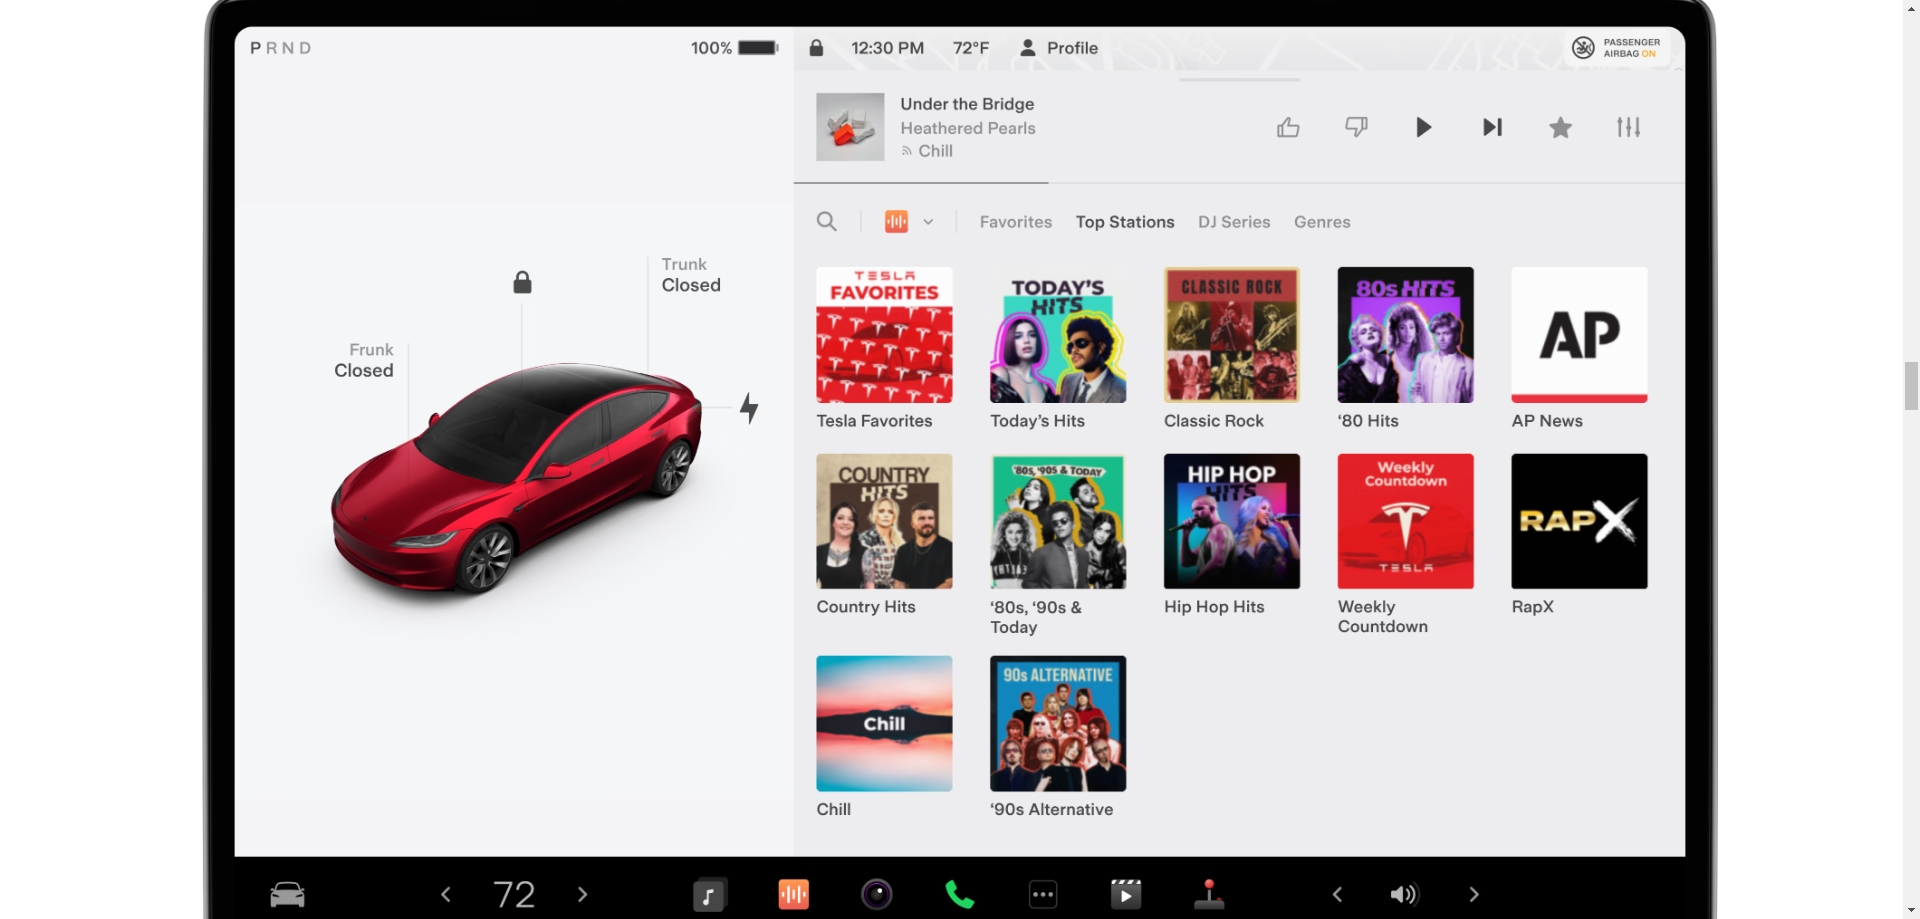Open the RapX station
Viewport: 1920px width, 919px height.
(1579, 521)
